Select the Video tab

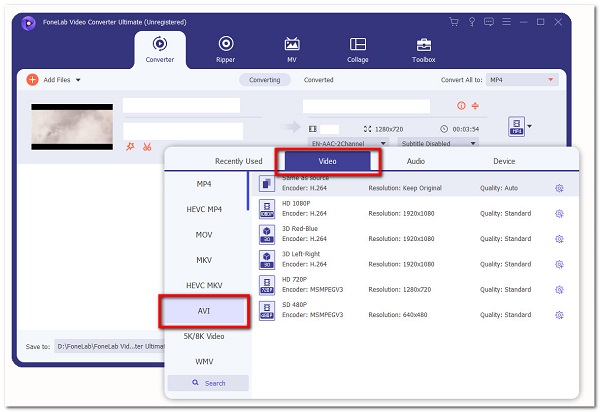(x=328, y=161)
